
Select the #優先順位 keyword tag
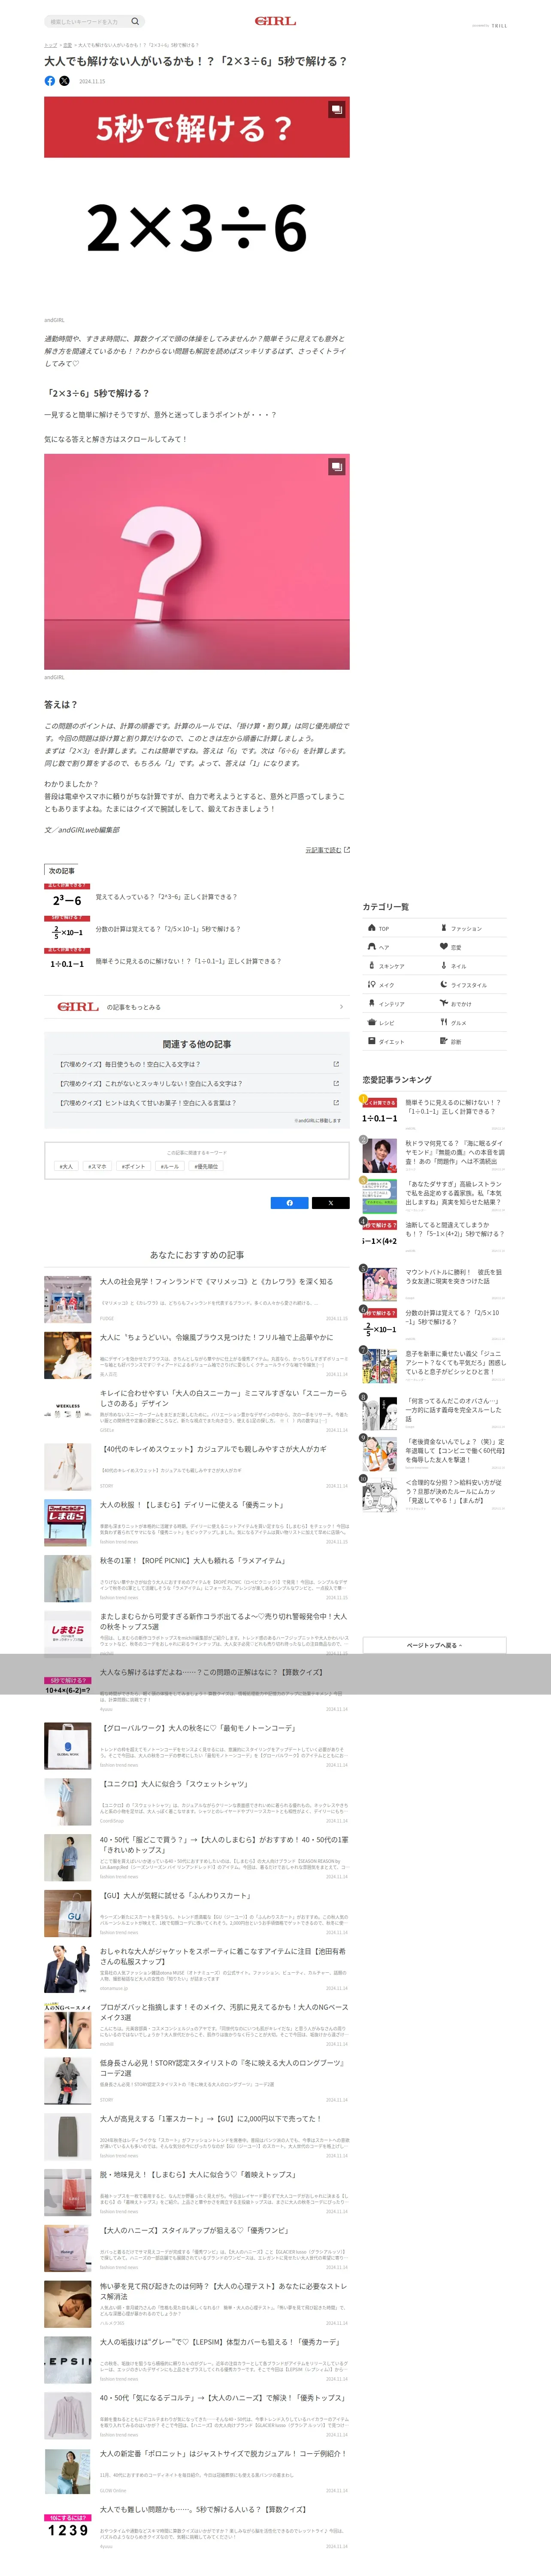tap(206, 1166)
